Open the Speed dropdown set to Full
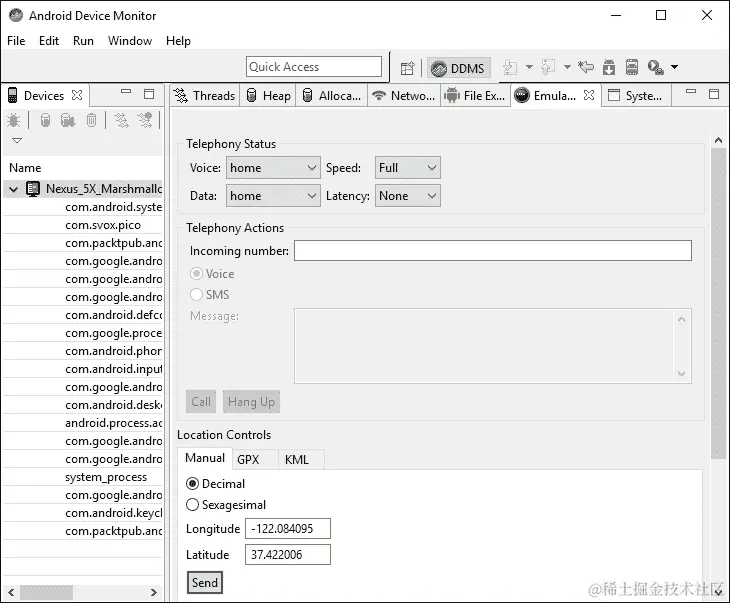The height and width of the screenshot is (603, 730). pos(408,168)
